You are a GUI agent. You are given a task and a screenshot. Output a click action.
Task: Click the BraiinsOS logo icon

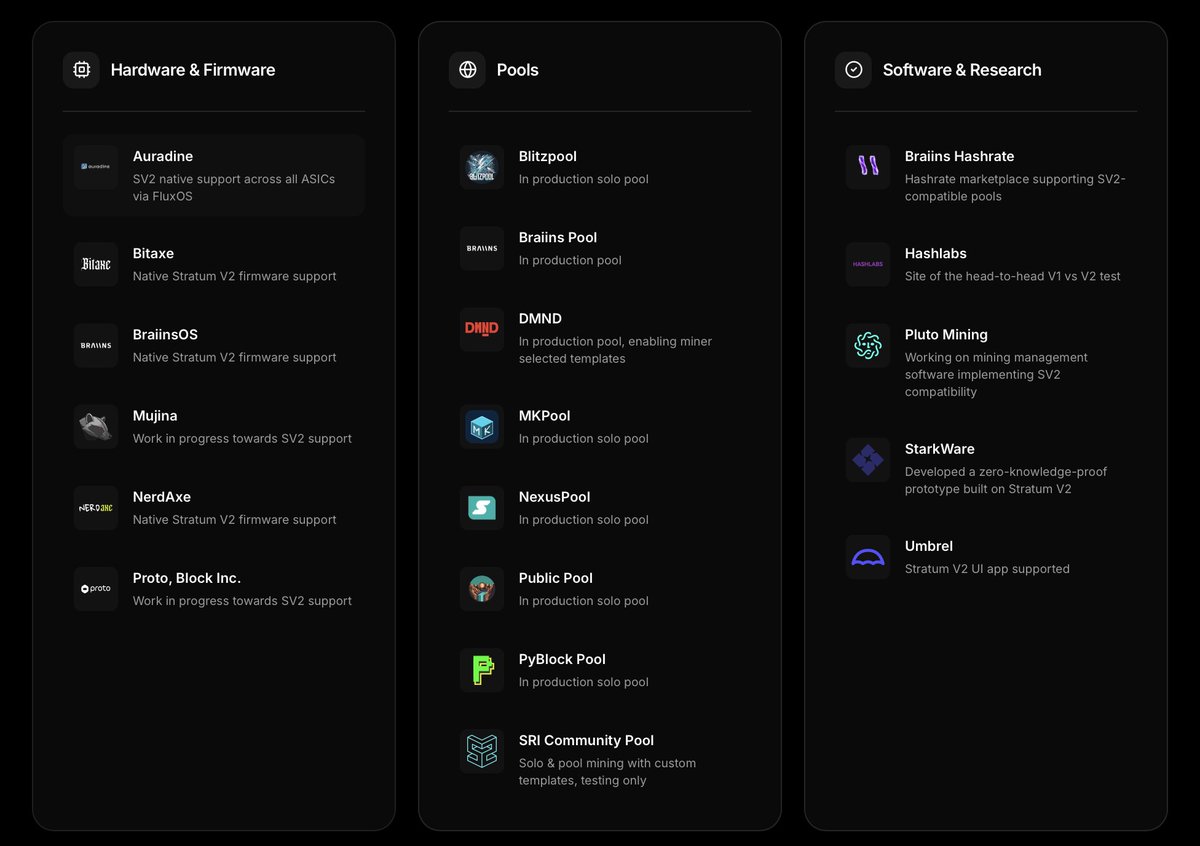96,345
